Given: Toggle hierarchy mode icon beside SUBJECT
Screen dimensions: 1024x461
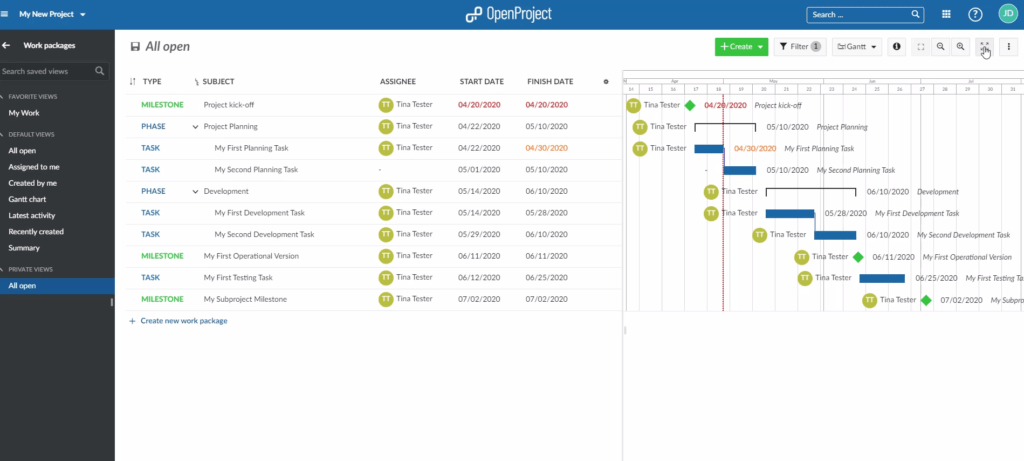Looking at the screenshot, I should (197, 82).
